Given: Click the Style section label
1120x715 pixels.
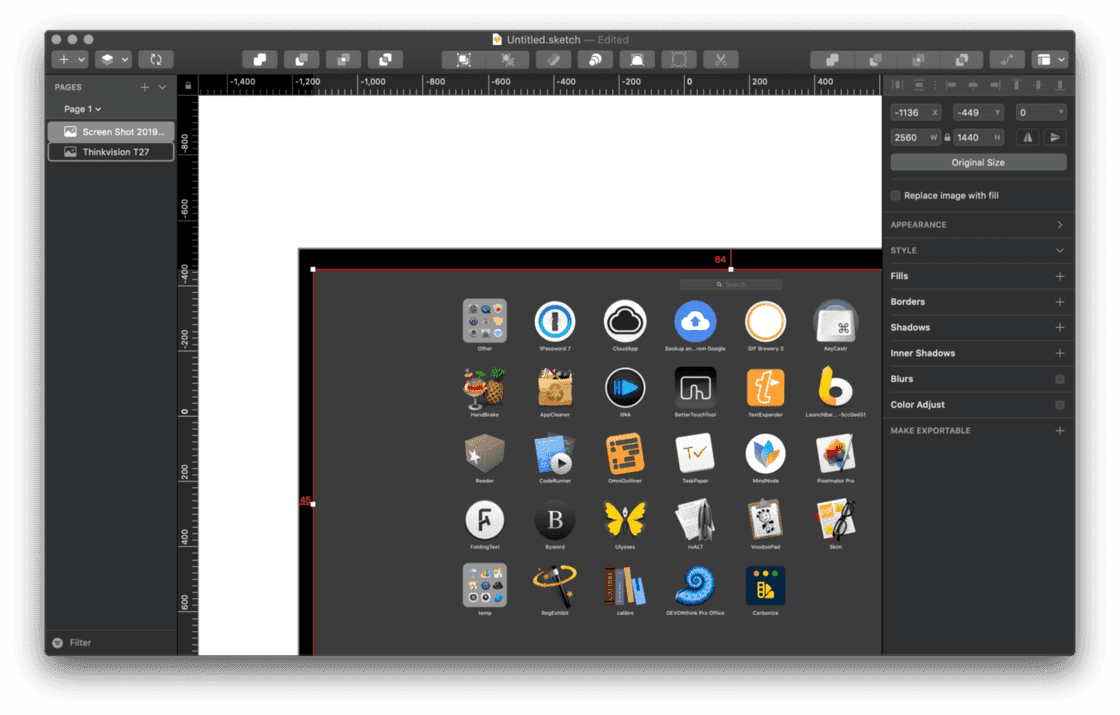Looking at the screenshot, I should click(x=904, y=251).
